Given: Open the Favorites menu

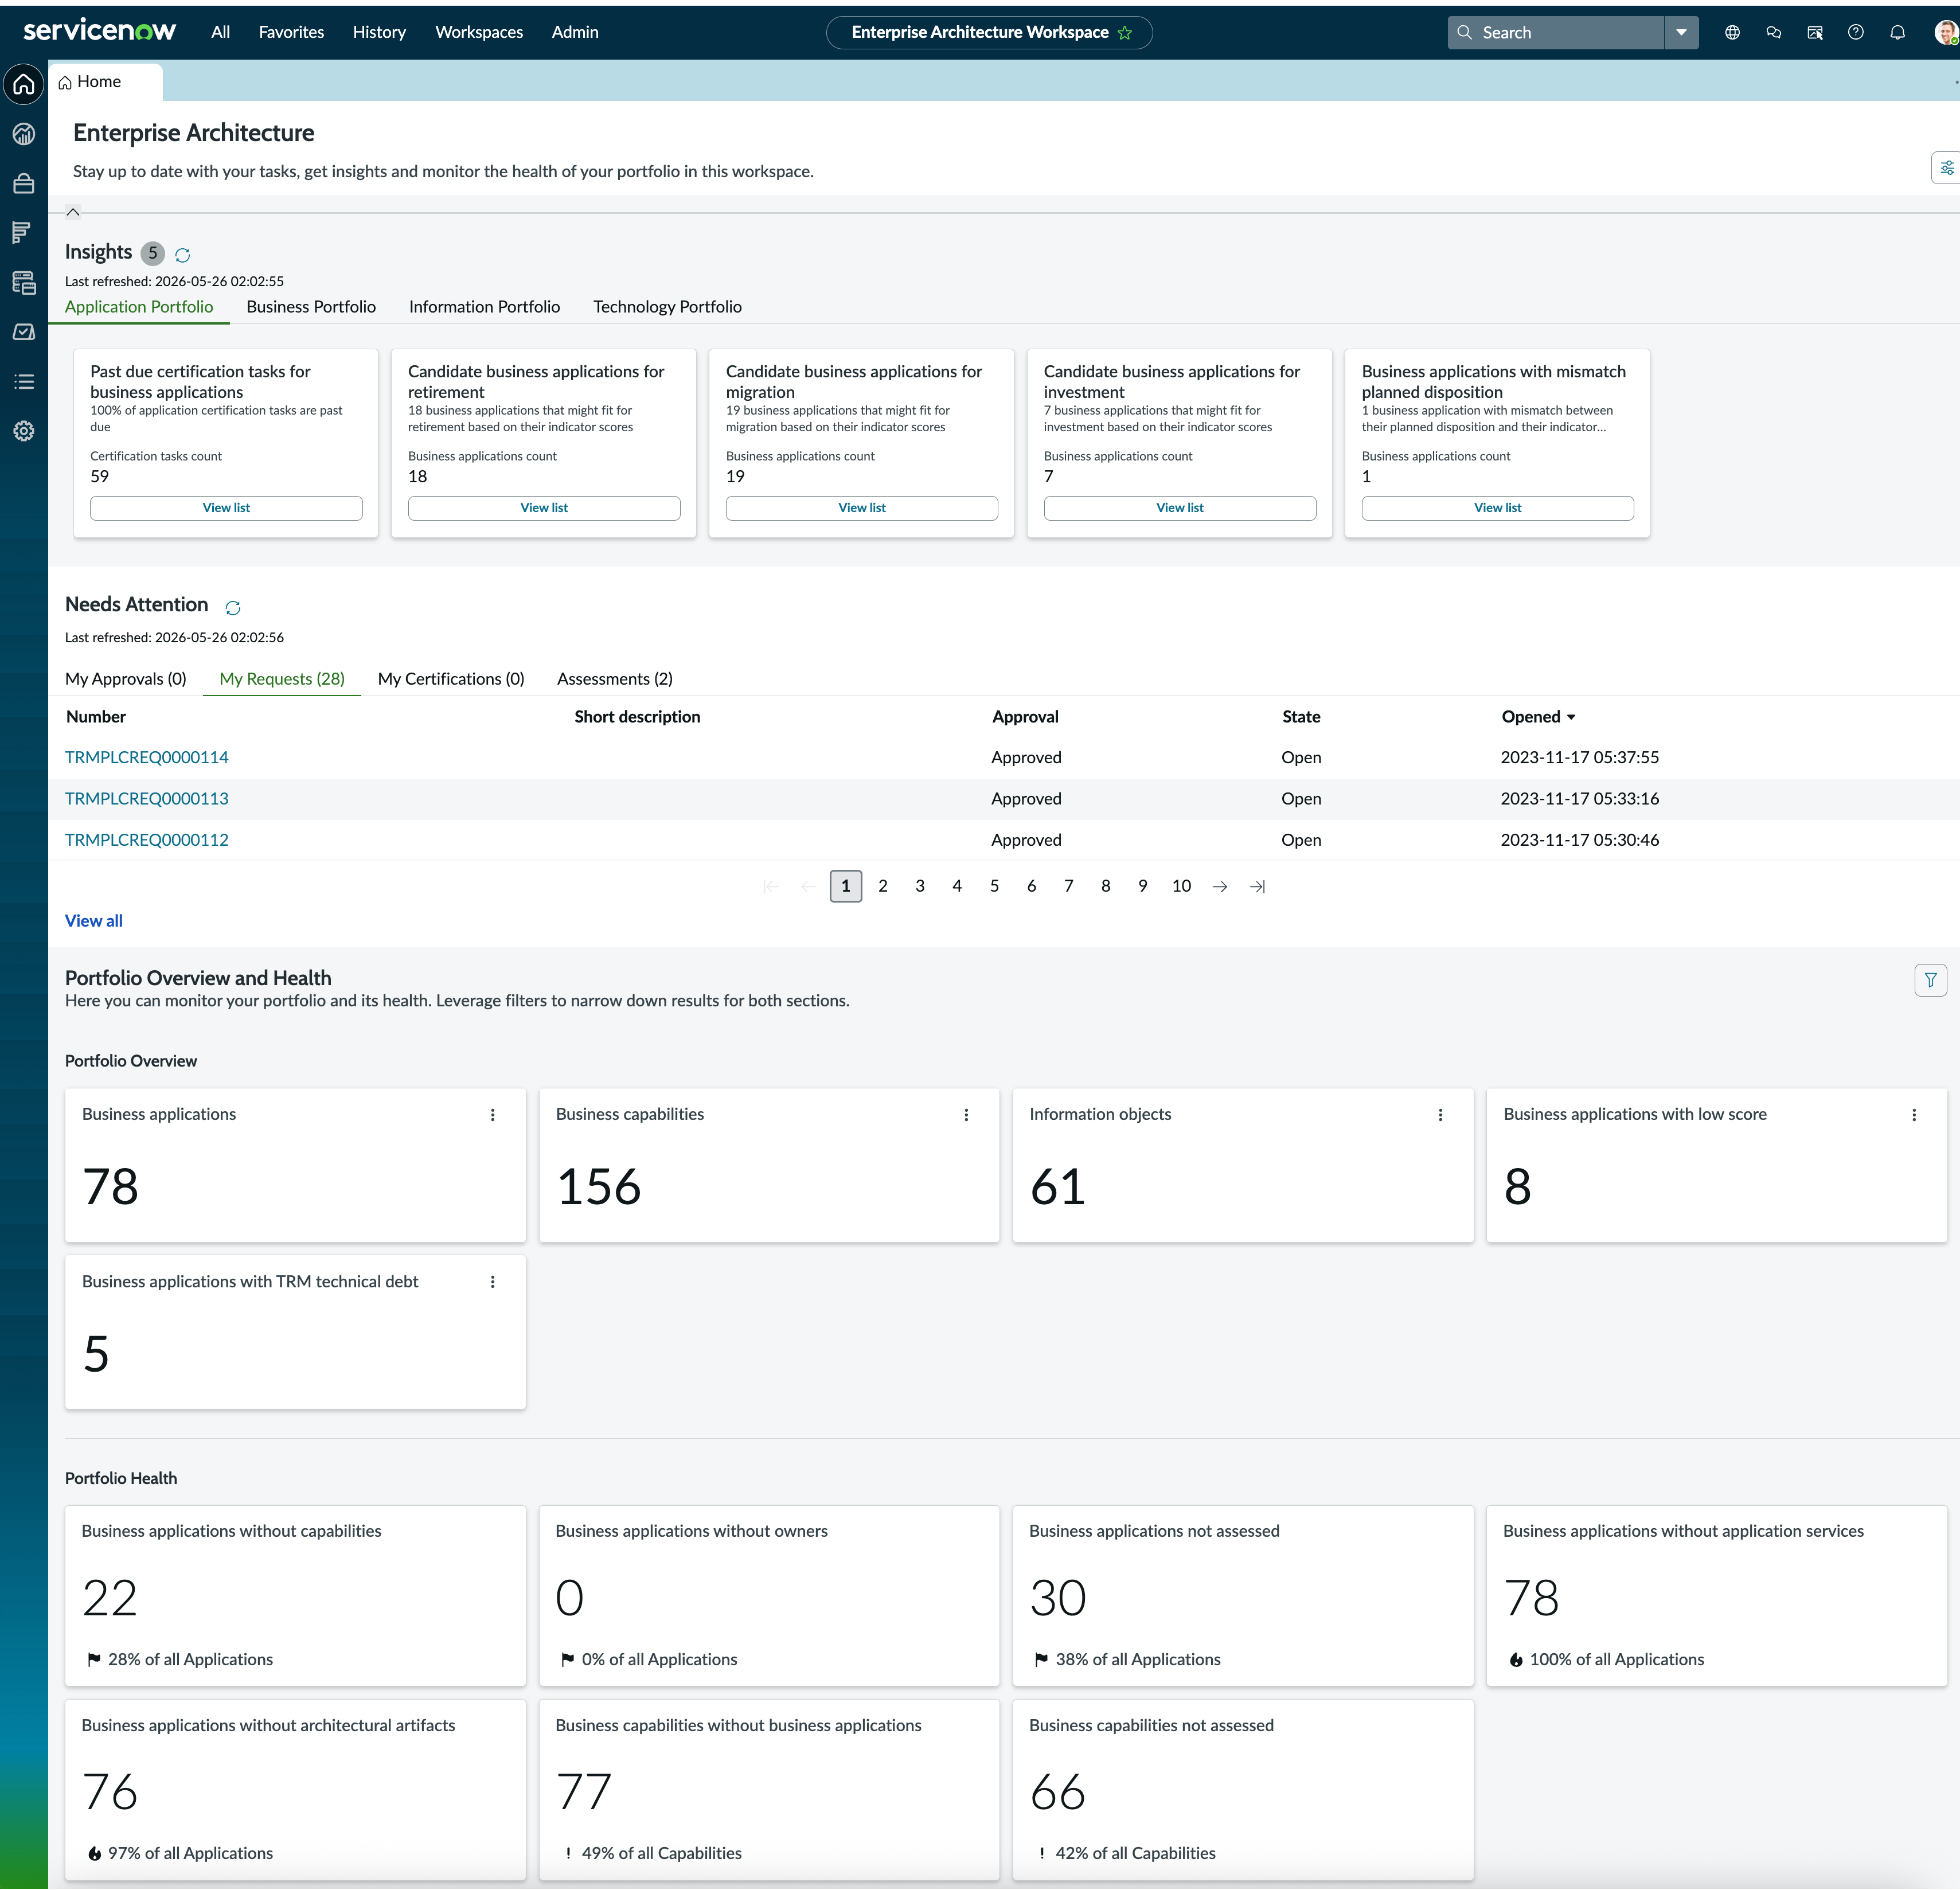Looking at the screenshot, I should (x=291, y=32).
